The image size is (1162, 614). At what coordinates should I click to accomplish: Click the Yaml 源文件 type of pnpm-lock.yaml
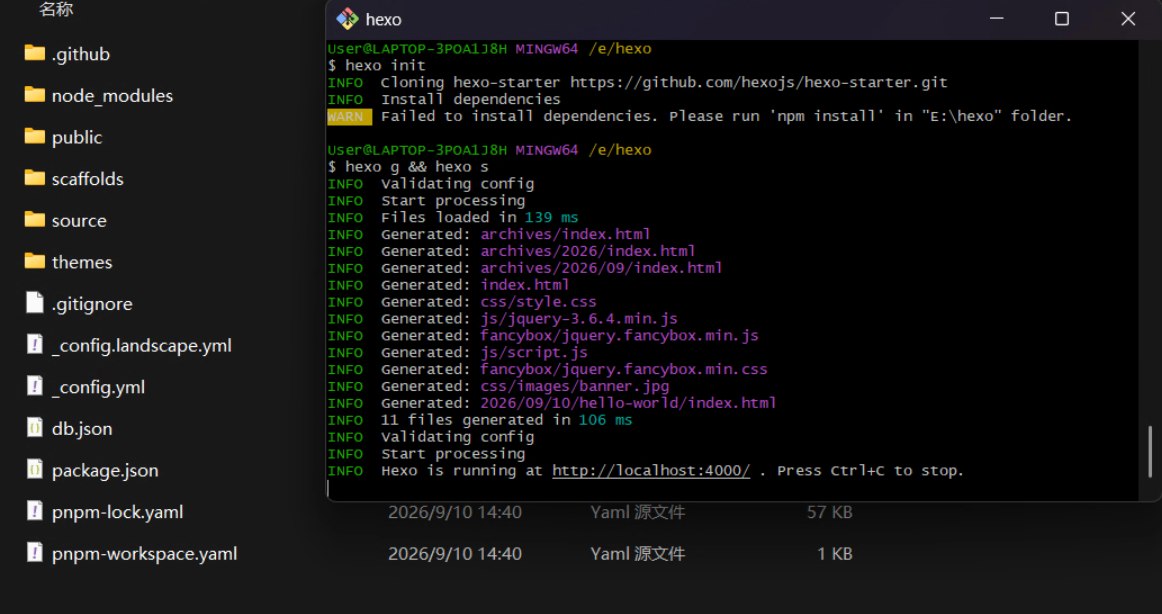[637, 512]
